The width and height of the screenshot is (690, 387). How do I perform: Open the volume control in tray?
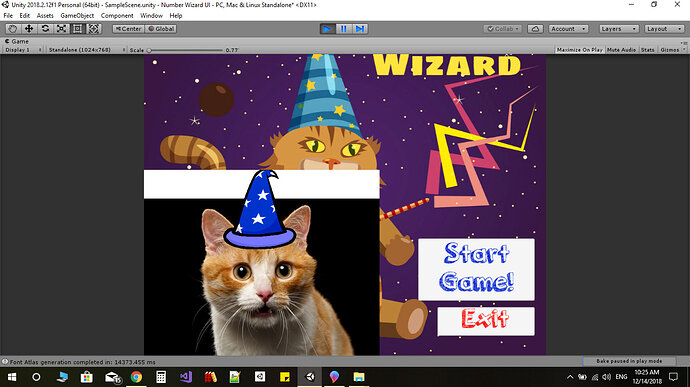(x=606, y=377)
